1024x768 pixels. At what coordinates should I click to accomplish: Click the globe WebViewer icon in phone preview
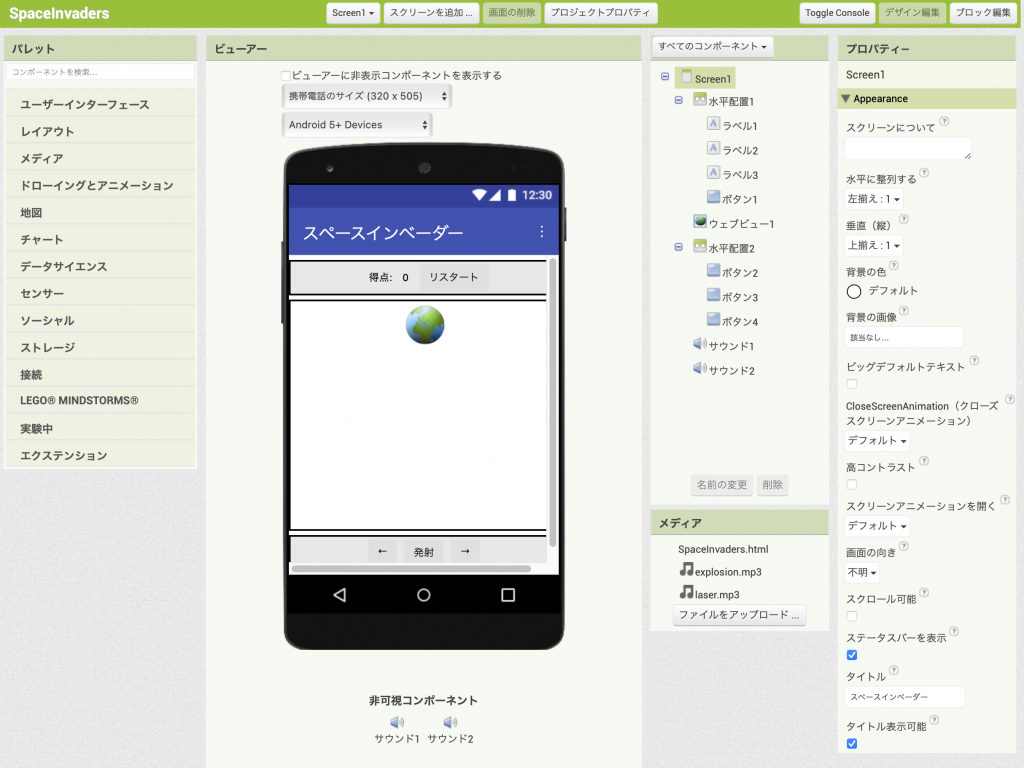pos(425,325)
